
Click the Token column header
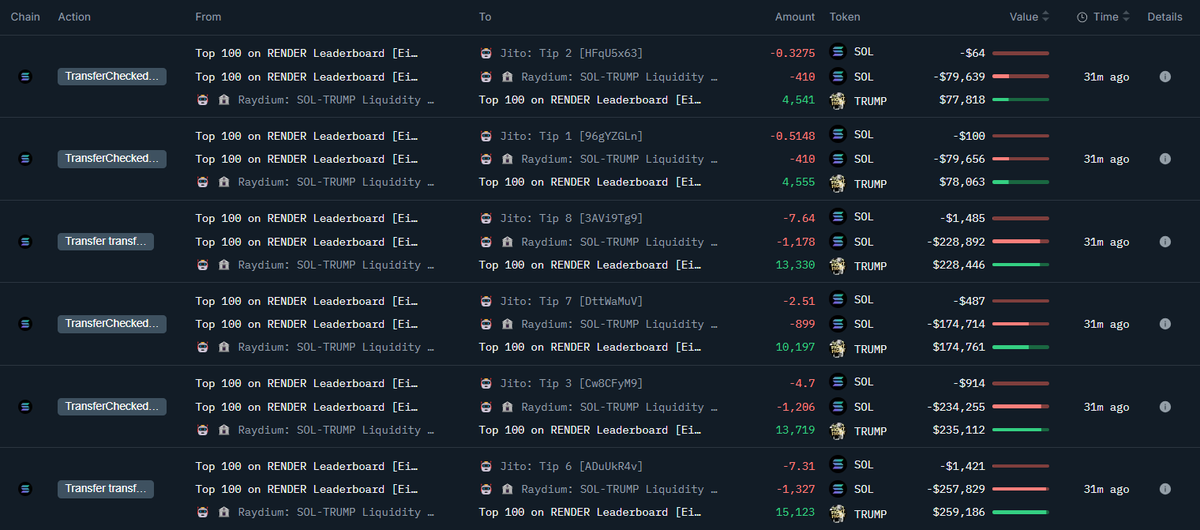[x=845, y=17]
